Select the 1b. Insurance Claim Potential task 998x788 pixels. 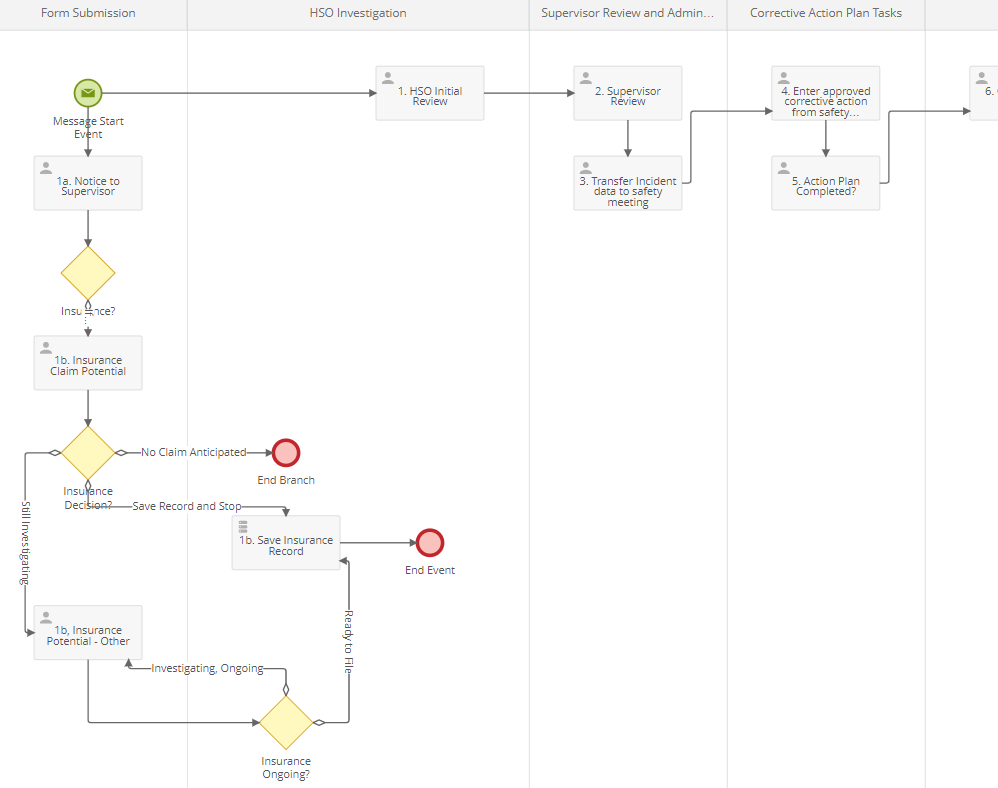tap(88, 363)
